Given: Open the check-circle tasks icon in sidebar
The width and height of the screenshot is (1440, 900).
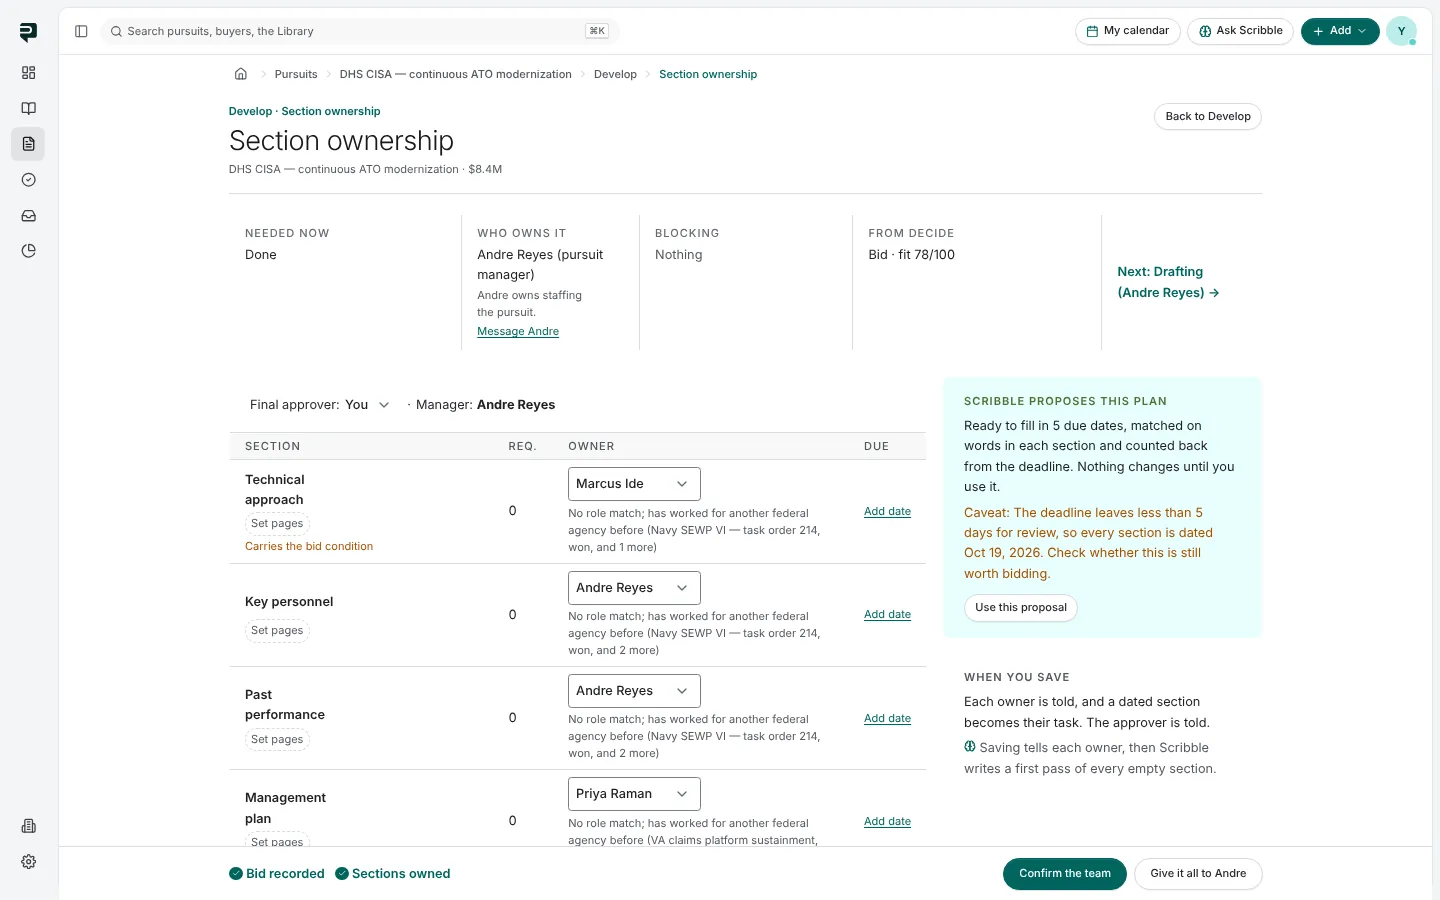Looking at the screenshot, I should pos(28,180).
